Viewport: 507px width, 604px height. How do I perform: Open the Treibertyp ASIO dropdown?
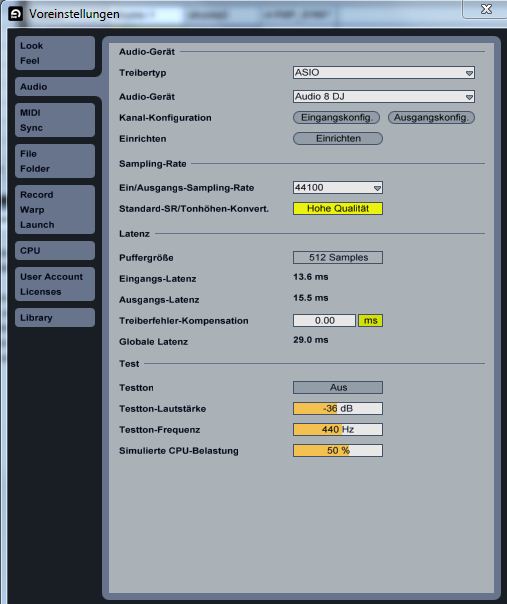click(x=384, y=72)
